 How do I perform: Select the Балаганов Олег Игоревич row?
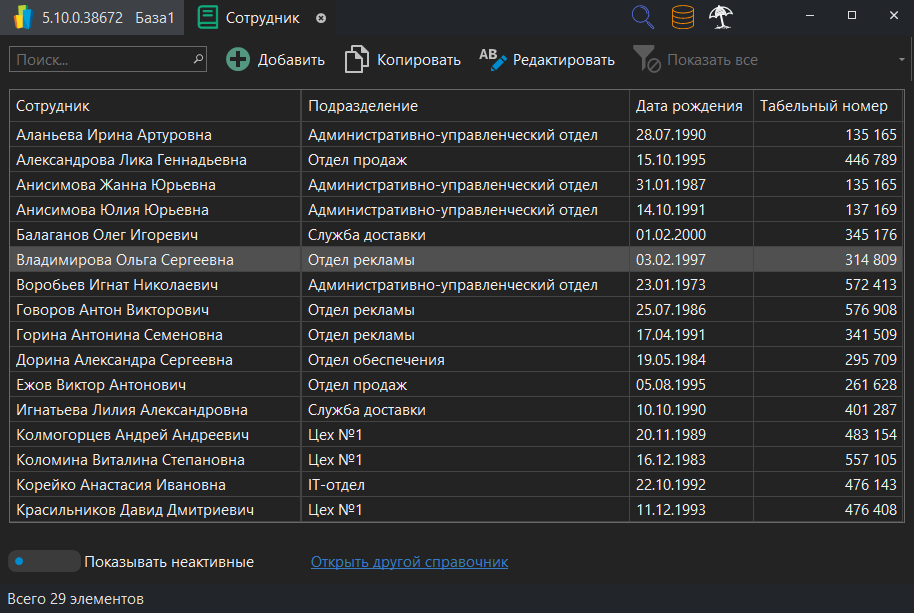point(107,235)
